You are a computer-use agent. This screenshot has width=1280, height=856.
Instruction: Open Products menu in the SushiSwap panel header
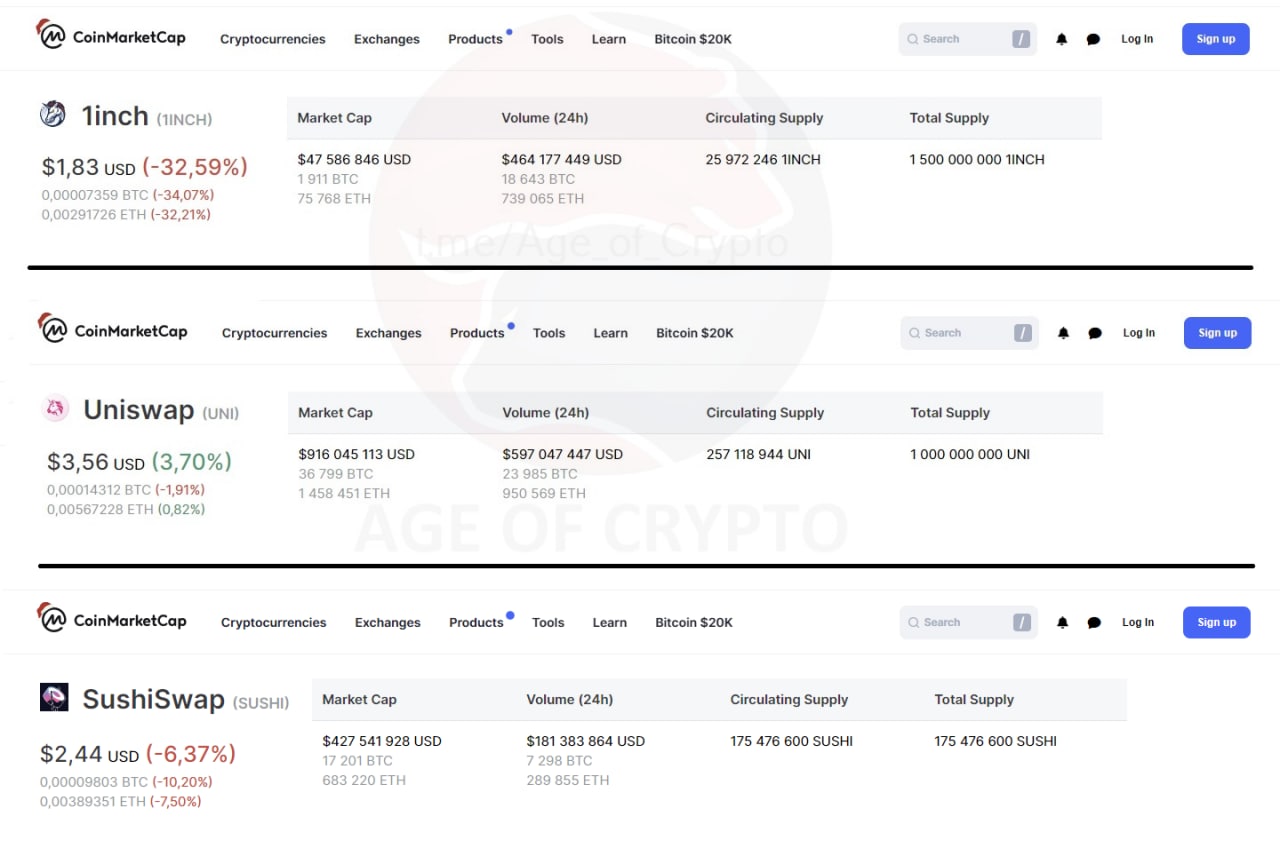click(476, 622)
